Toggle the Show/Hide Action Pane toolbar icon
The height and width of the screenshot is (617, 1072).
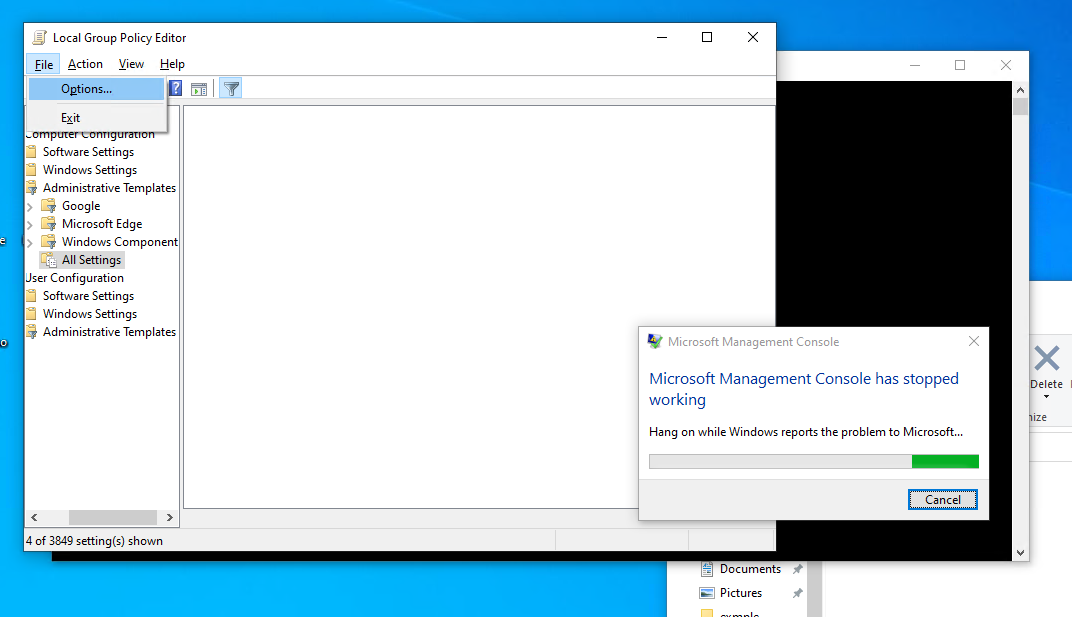click(x=199, y=89)
